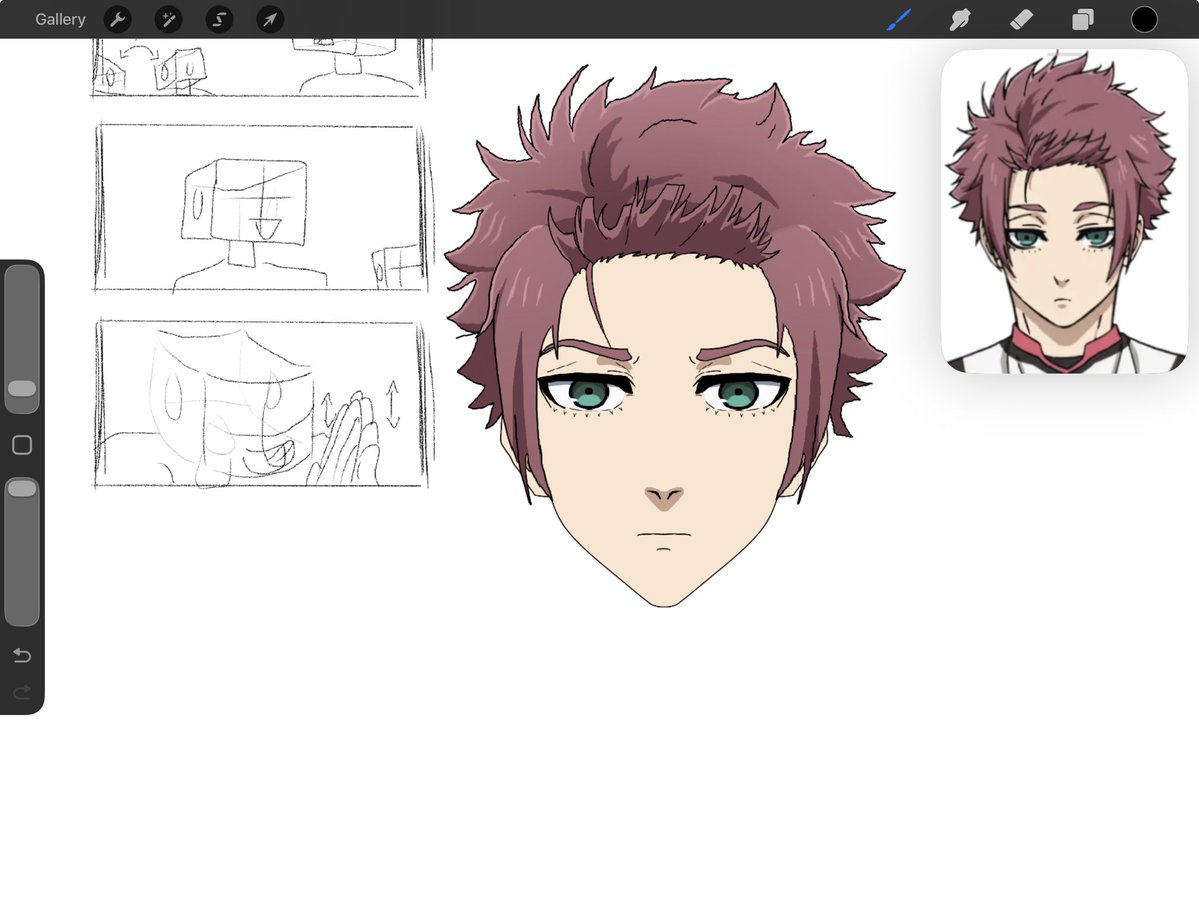Tap the floating reference image window
This screenshot has height=899, width=1199.
tap(1064, 212)
